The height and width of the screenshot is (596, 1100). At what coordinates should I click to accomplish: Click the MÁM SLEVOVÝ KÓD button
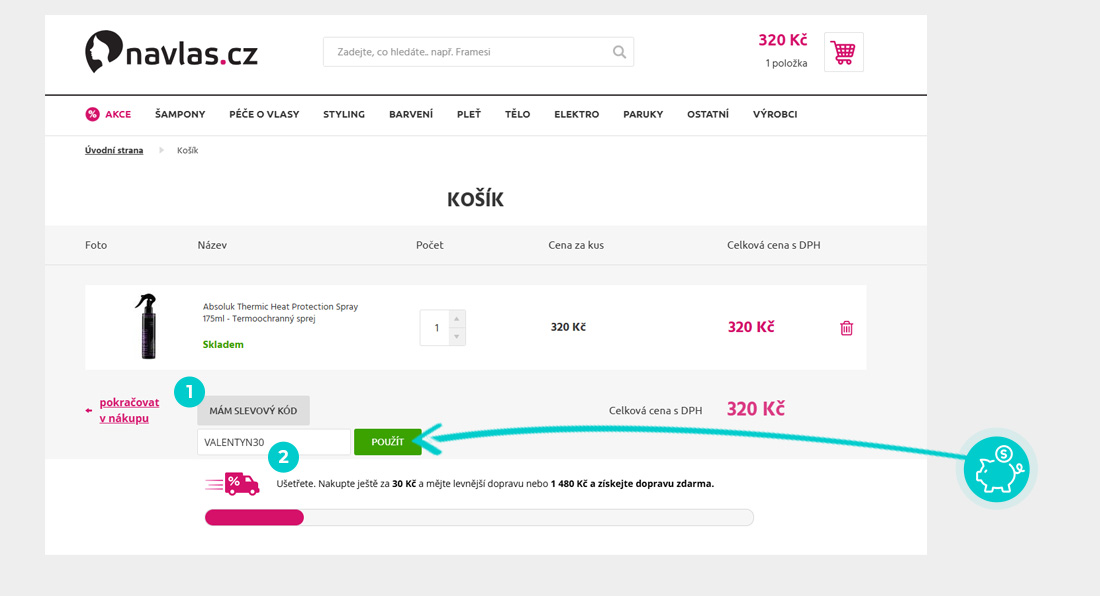click(x=254, y=410)
